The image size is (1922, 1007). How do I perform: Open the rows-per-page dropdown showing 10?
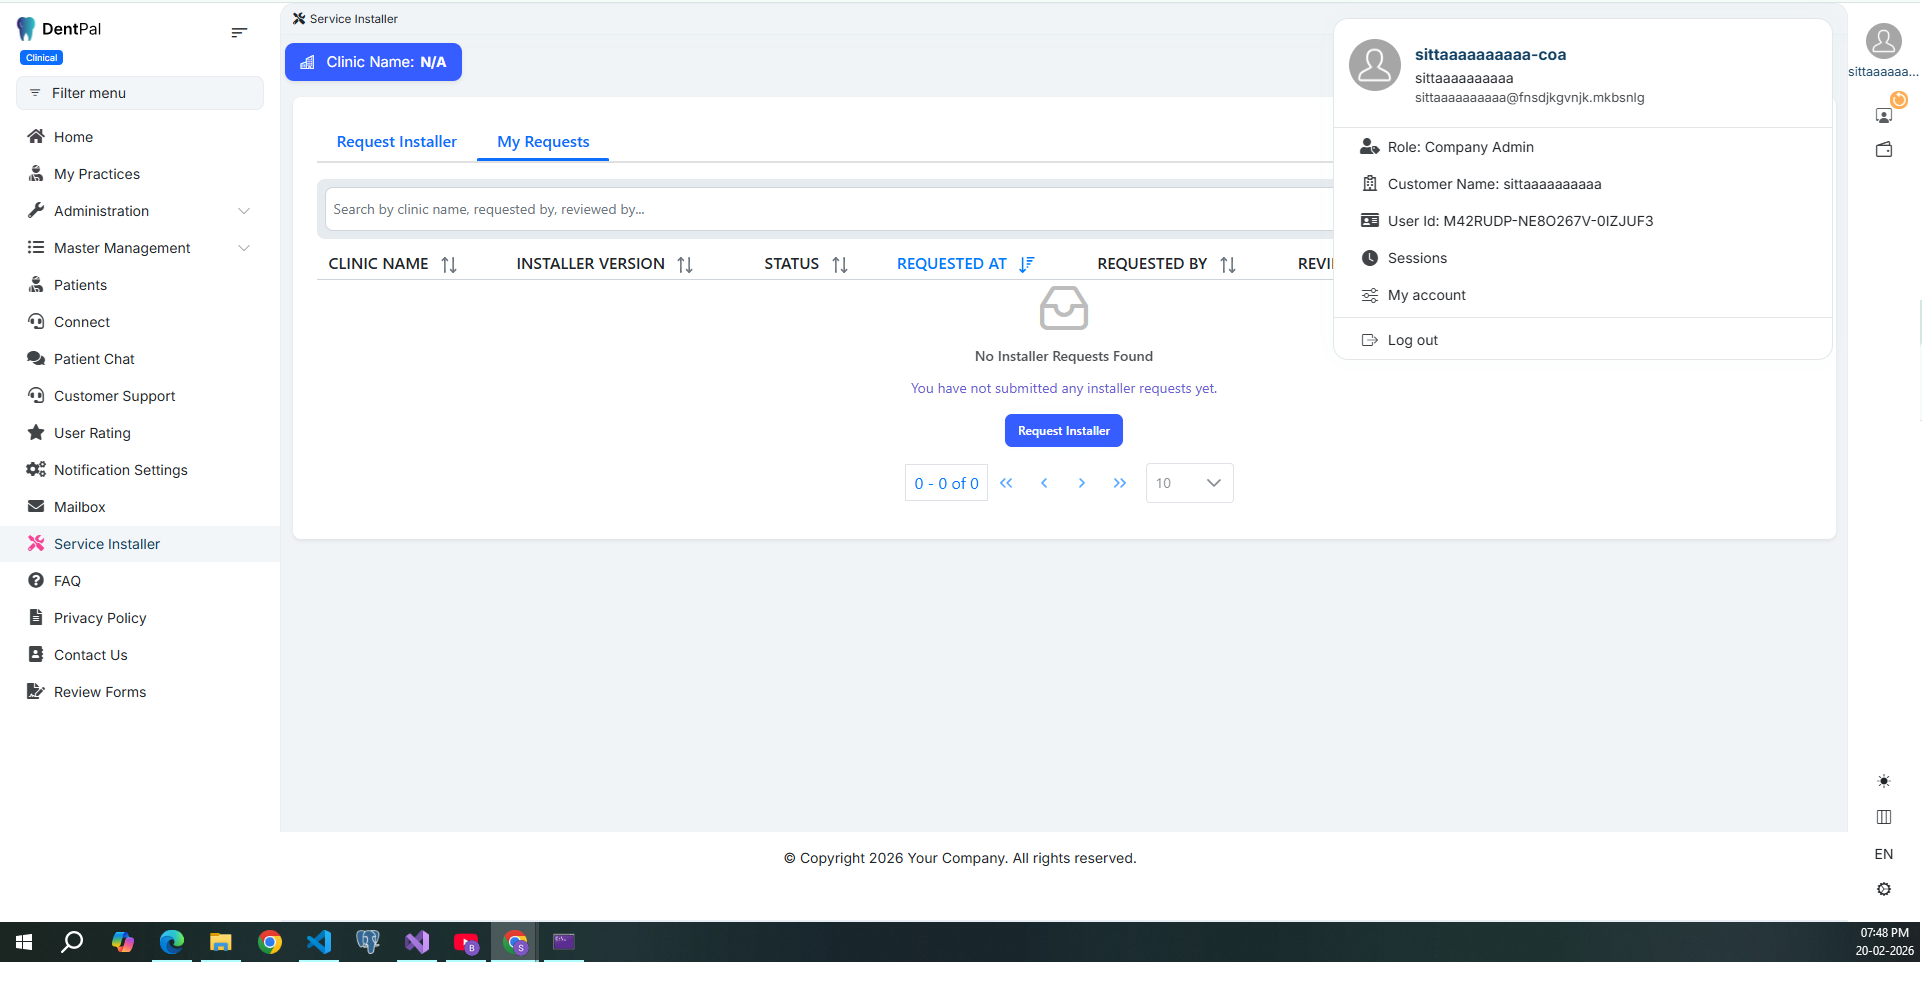click(x=1189, y=483)
